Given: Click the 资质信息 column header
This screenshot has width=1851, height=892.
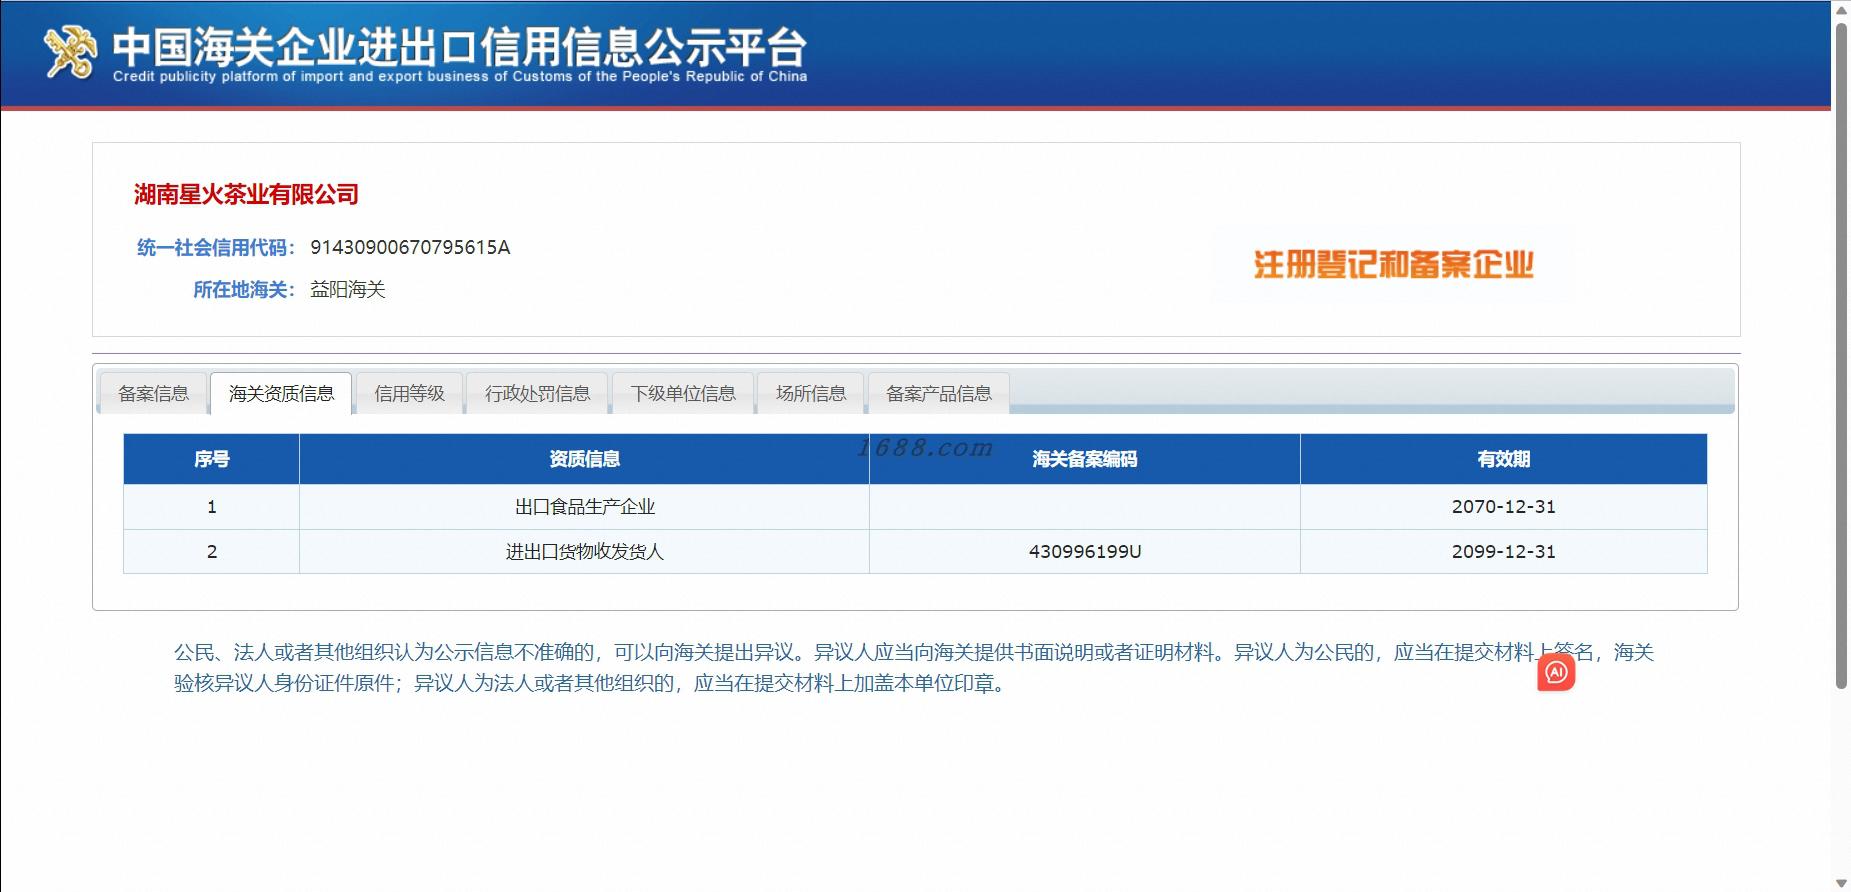Looking at the screenshot, I should [584, 459].
